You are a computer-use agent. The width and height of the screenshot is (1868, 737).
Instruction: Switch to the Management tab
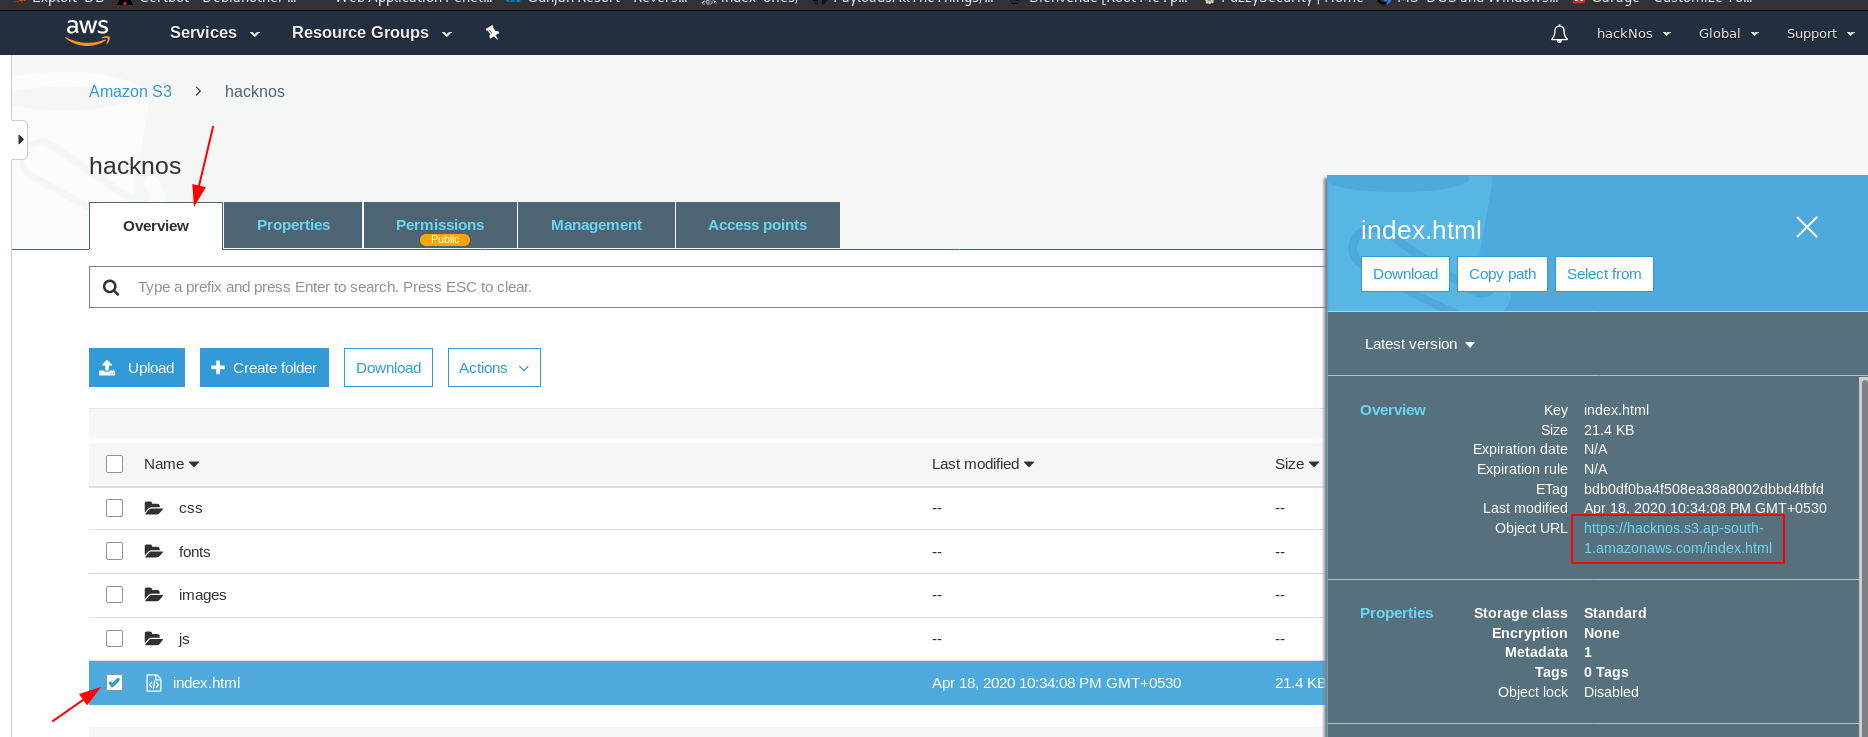pyautogui.click(x=596, y=225)
